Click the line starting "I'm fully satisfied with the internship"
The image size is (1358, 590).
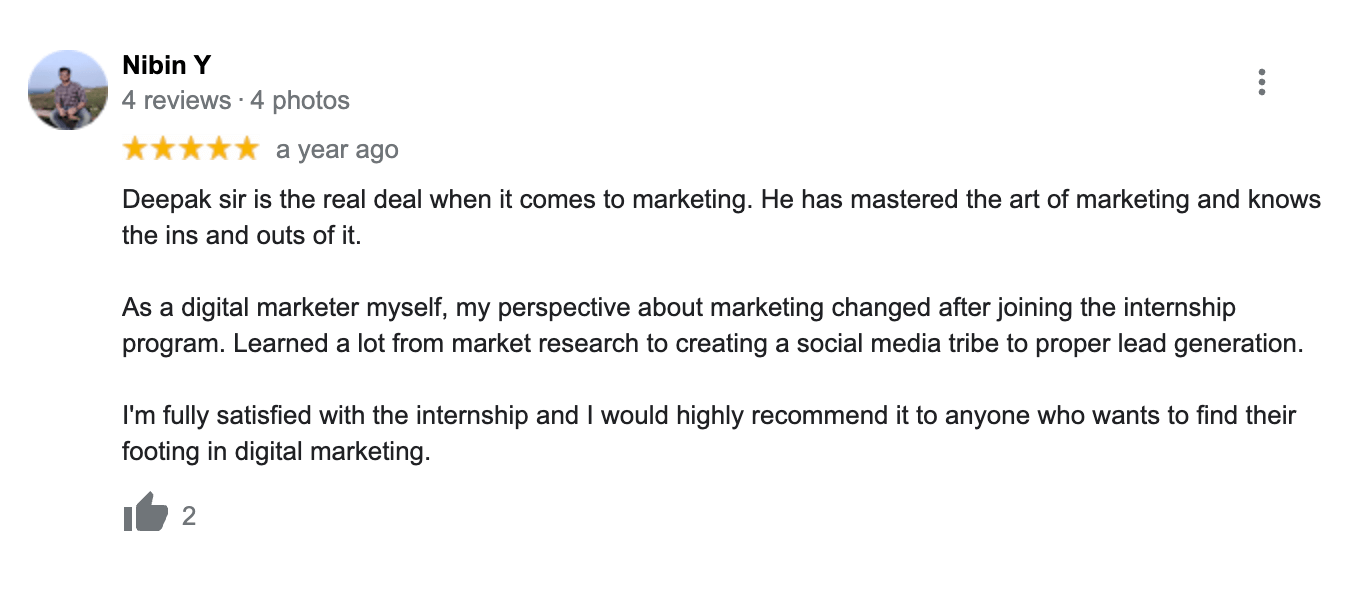click(708, 416)
